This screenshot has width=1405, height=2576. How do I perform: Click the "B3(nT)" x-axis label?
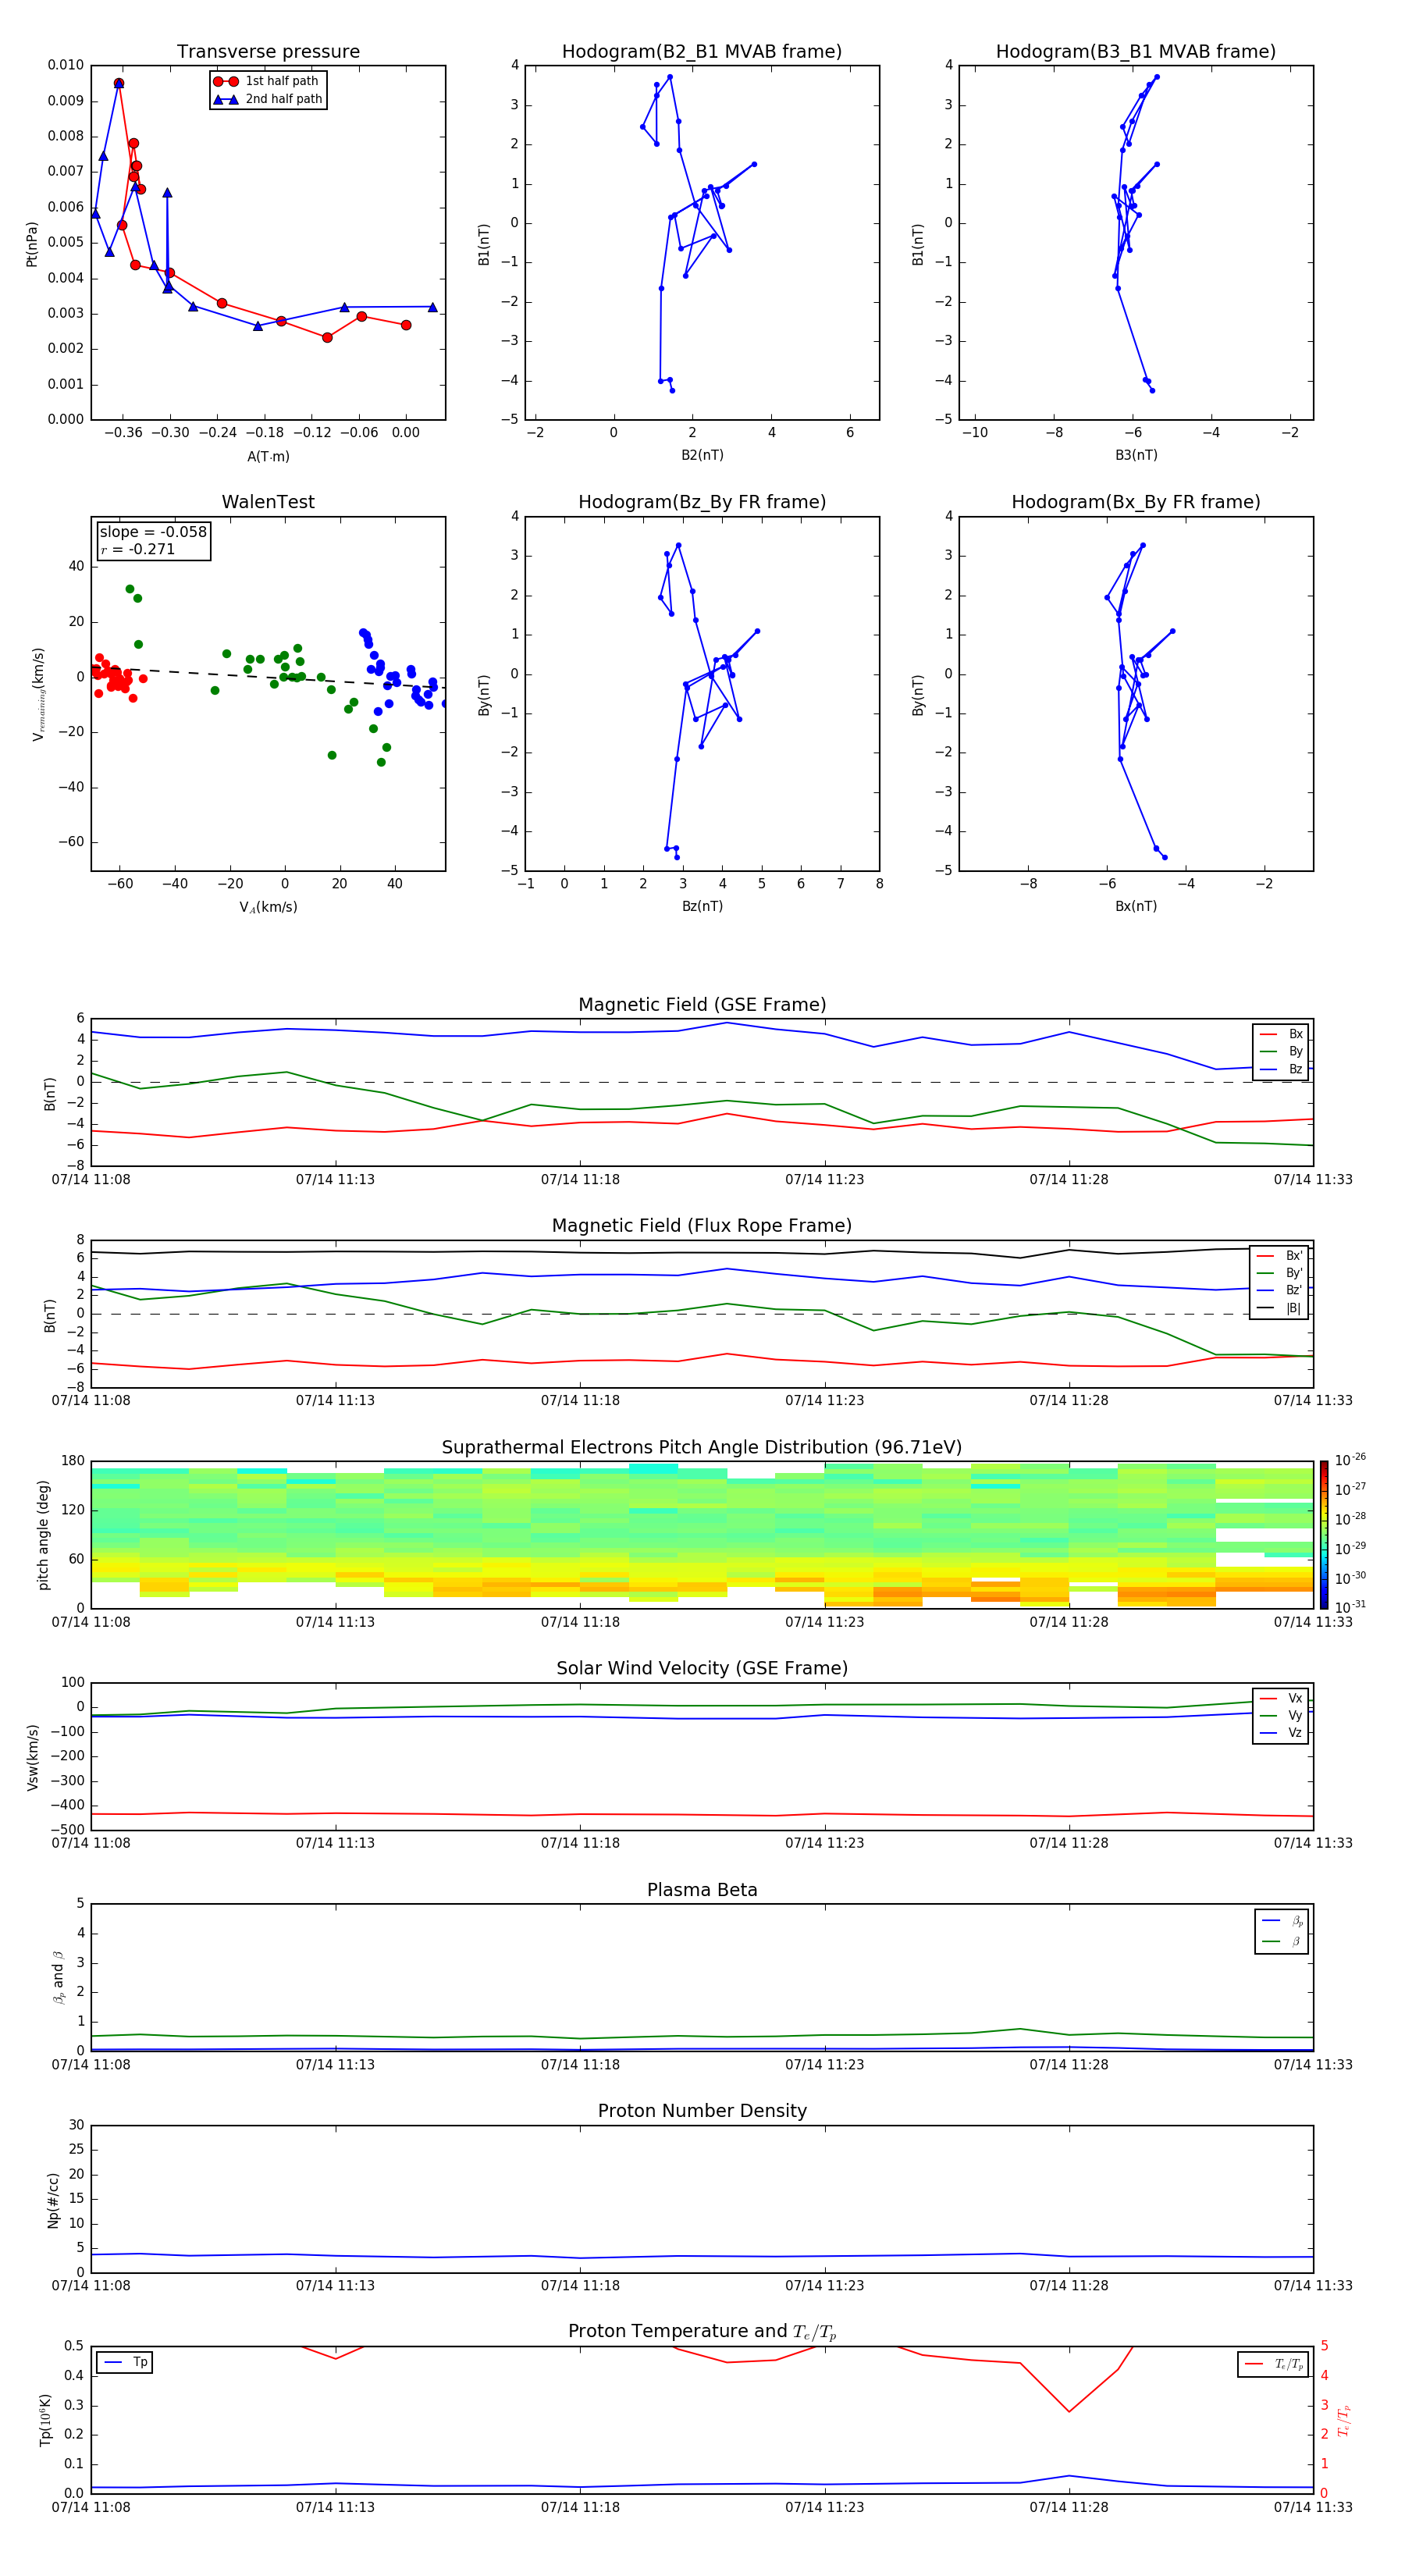pos(1136,456)
